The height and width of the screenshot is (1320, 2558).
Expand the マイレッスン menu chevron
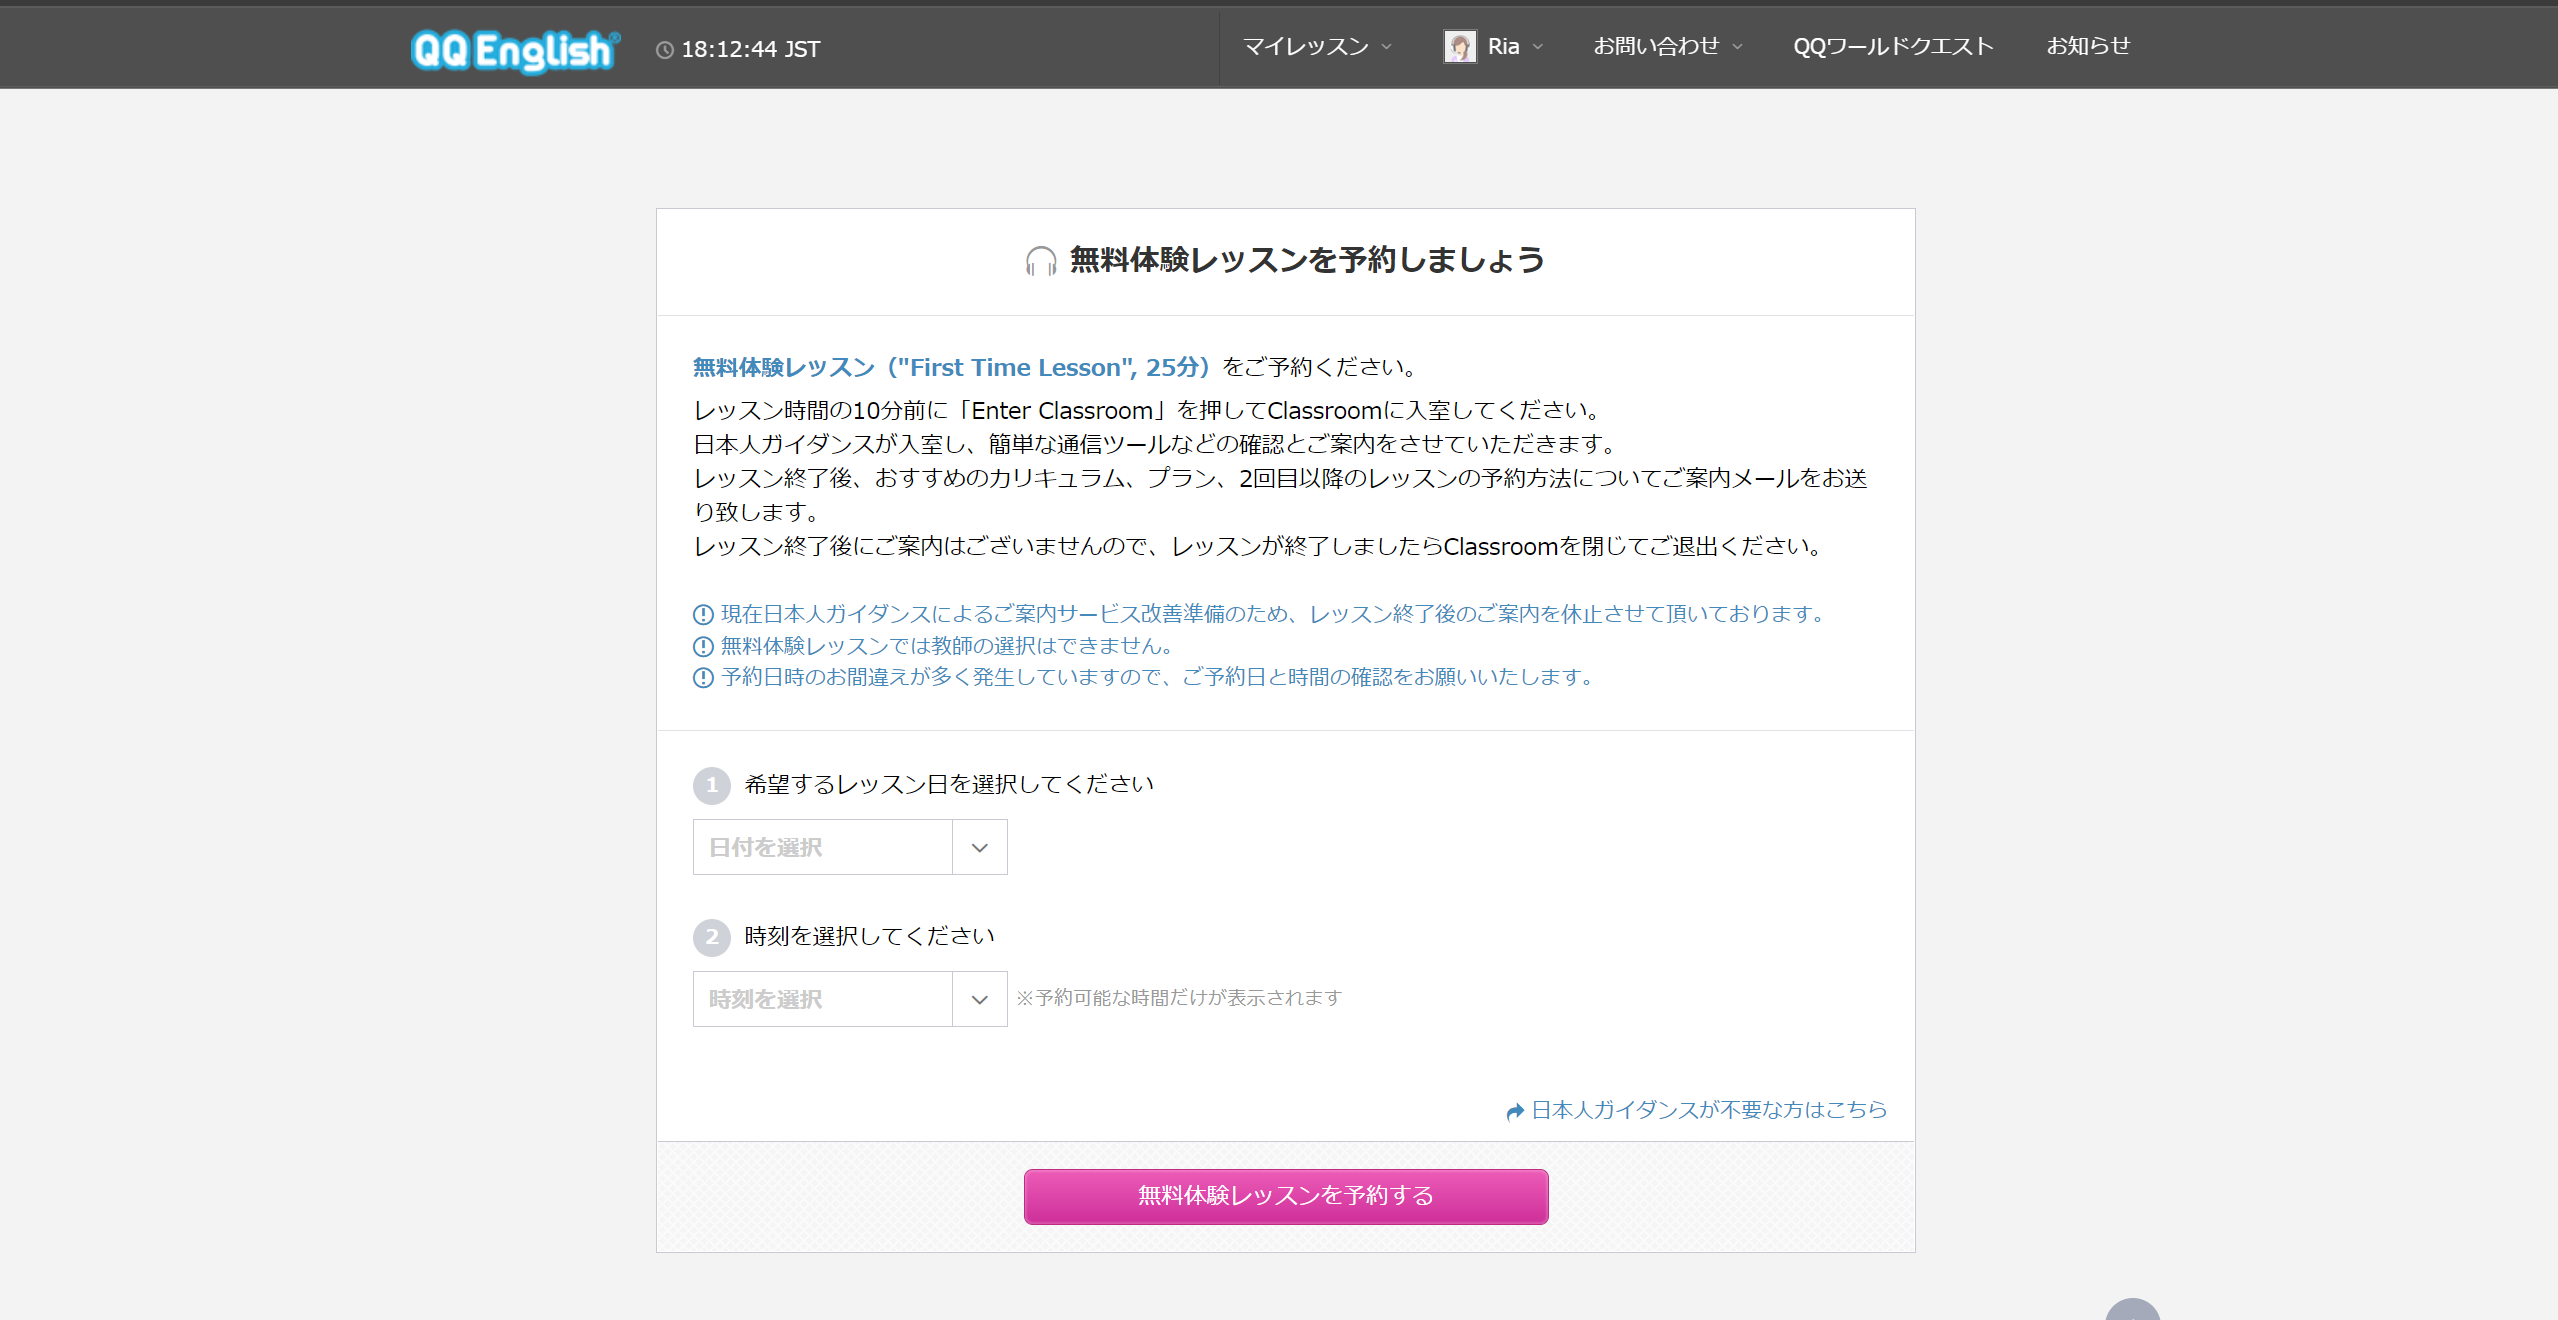pyautogui.click(x=1387, y=46)
